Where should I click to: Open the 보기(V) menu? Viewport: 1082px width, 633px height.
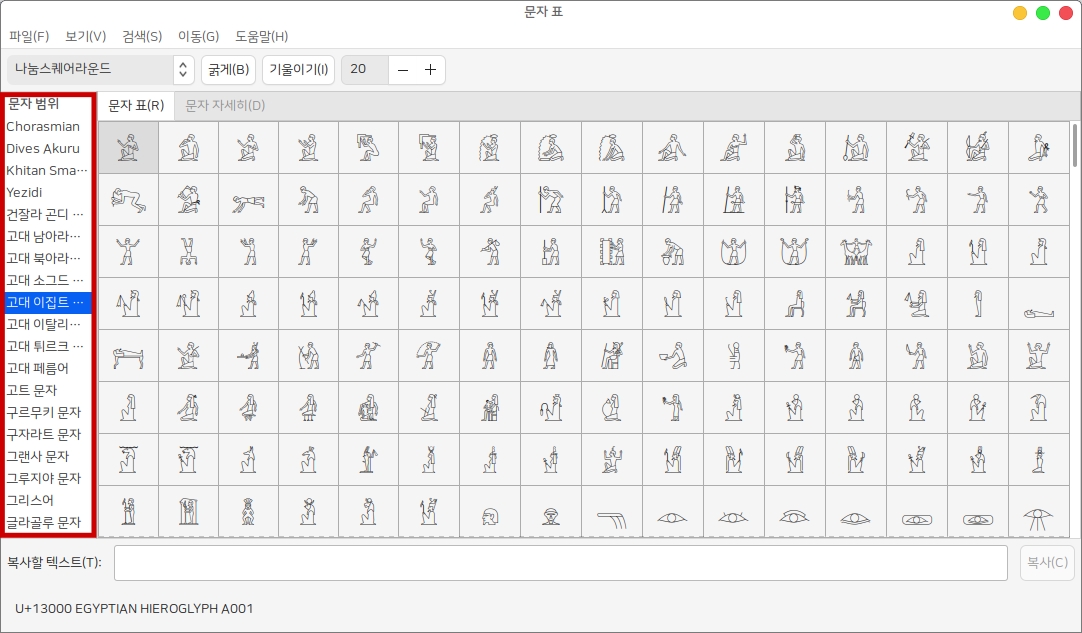(85, 36)
